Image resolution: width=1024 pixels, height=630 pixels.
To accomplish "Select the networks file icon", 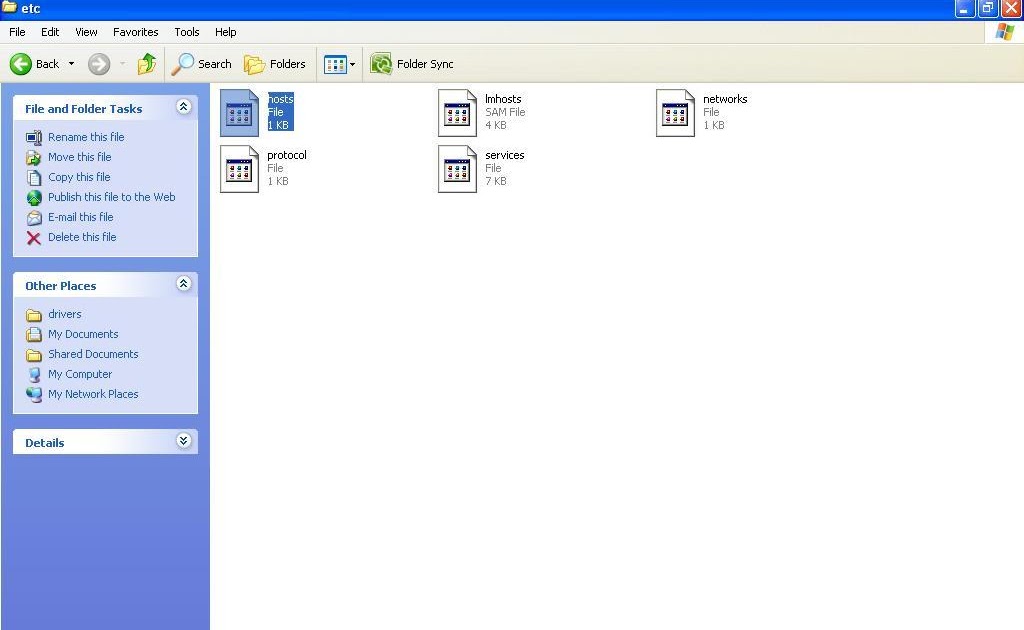I will pyautogui.click(x=675, y=113).
